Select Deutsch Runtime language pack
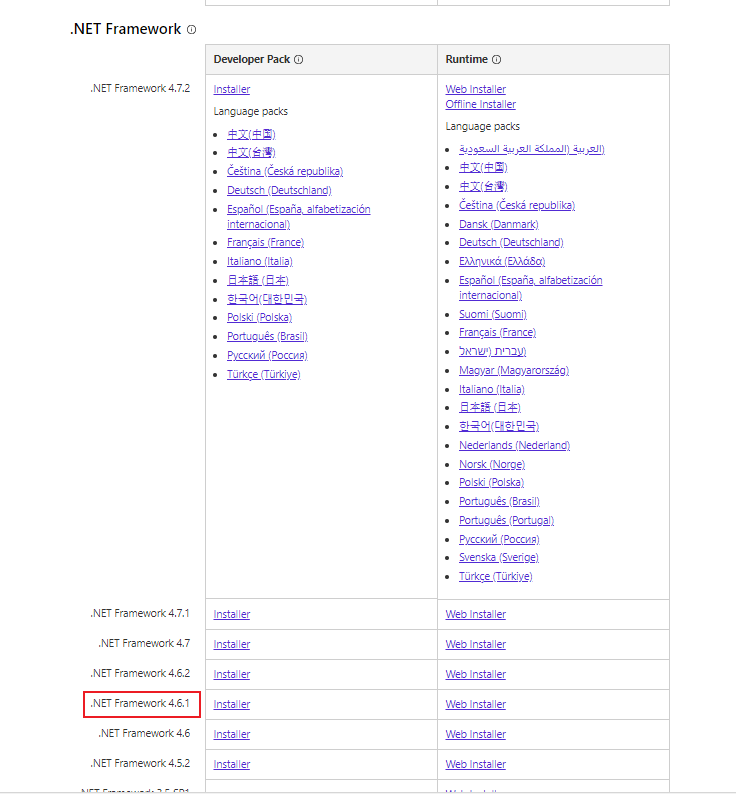The height and width of the screenshot is (794, 736). point(511,243)
